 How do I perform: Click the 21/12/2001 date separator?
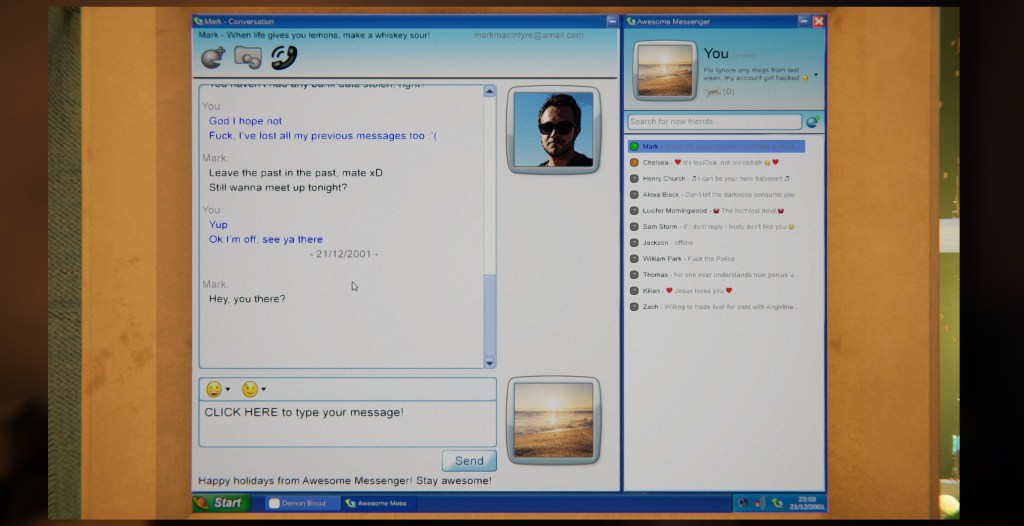point(344,254)
